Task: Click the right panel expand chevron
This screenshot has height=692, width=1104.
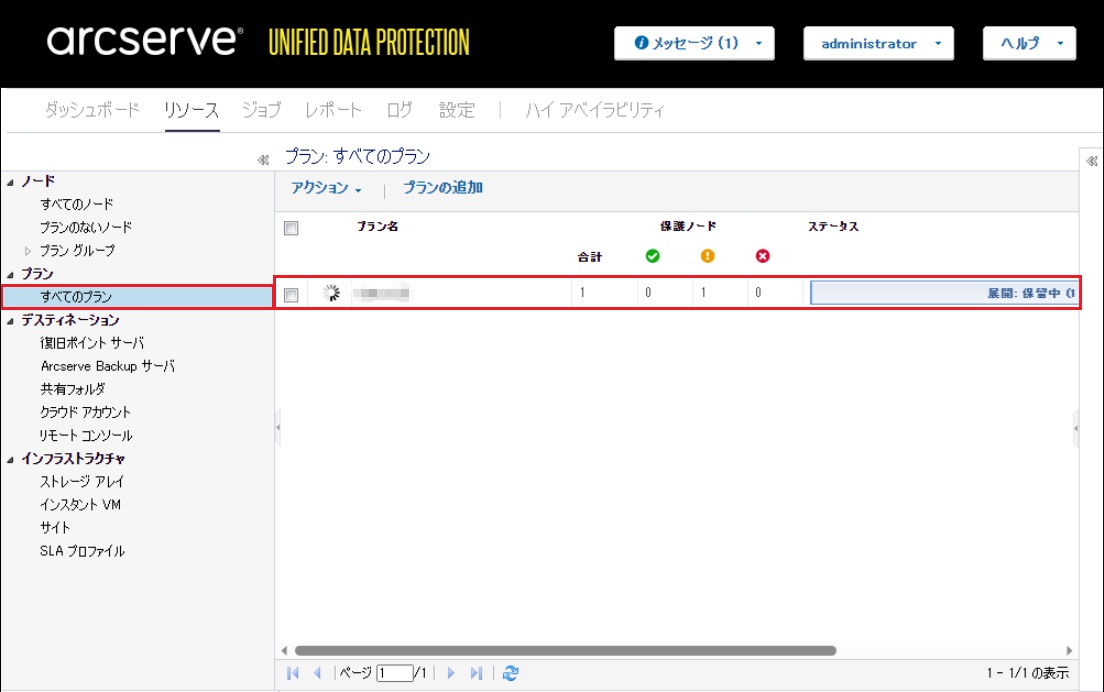Action: pyautogui.click(x=1092, y=160)
